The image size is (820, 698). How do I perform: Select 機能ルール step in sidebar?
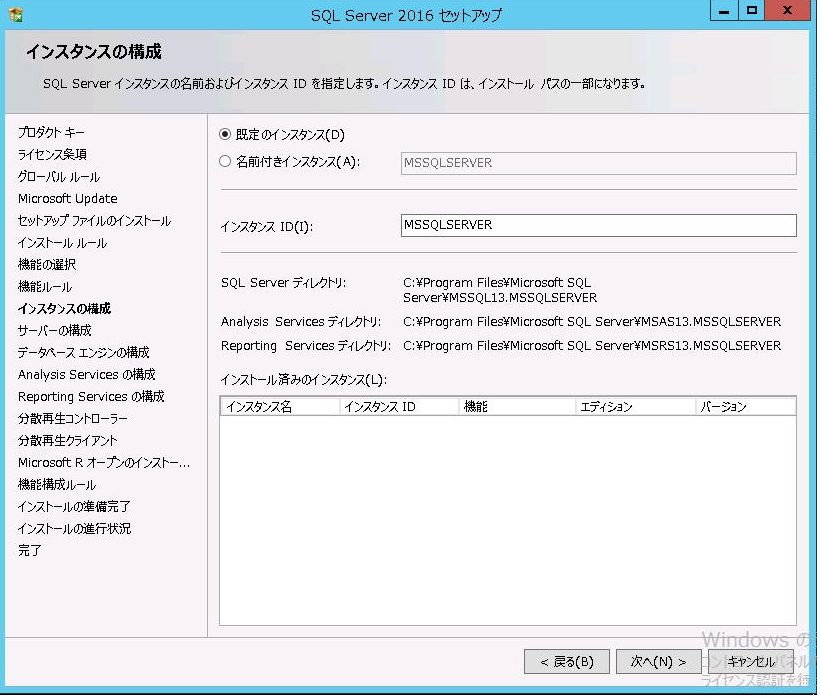pos(44,287)
